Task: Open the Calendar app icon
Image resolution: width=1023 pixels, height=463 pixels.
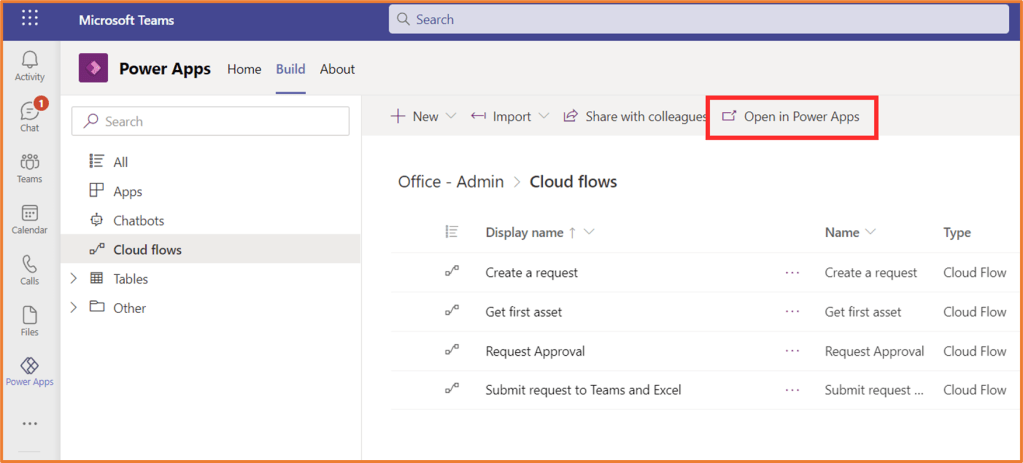Action: tap(29, 218)
